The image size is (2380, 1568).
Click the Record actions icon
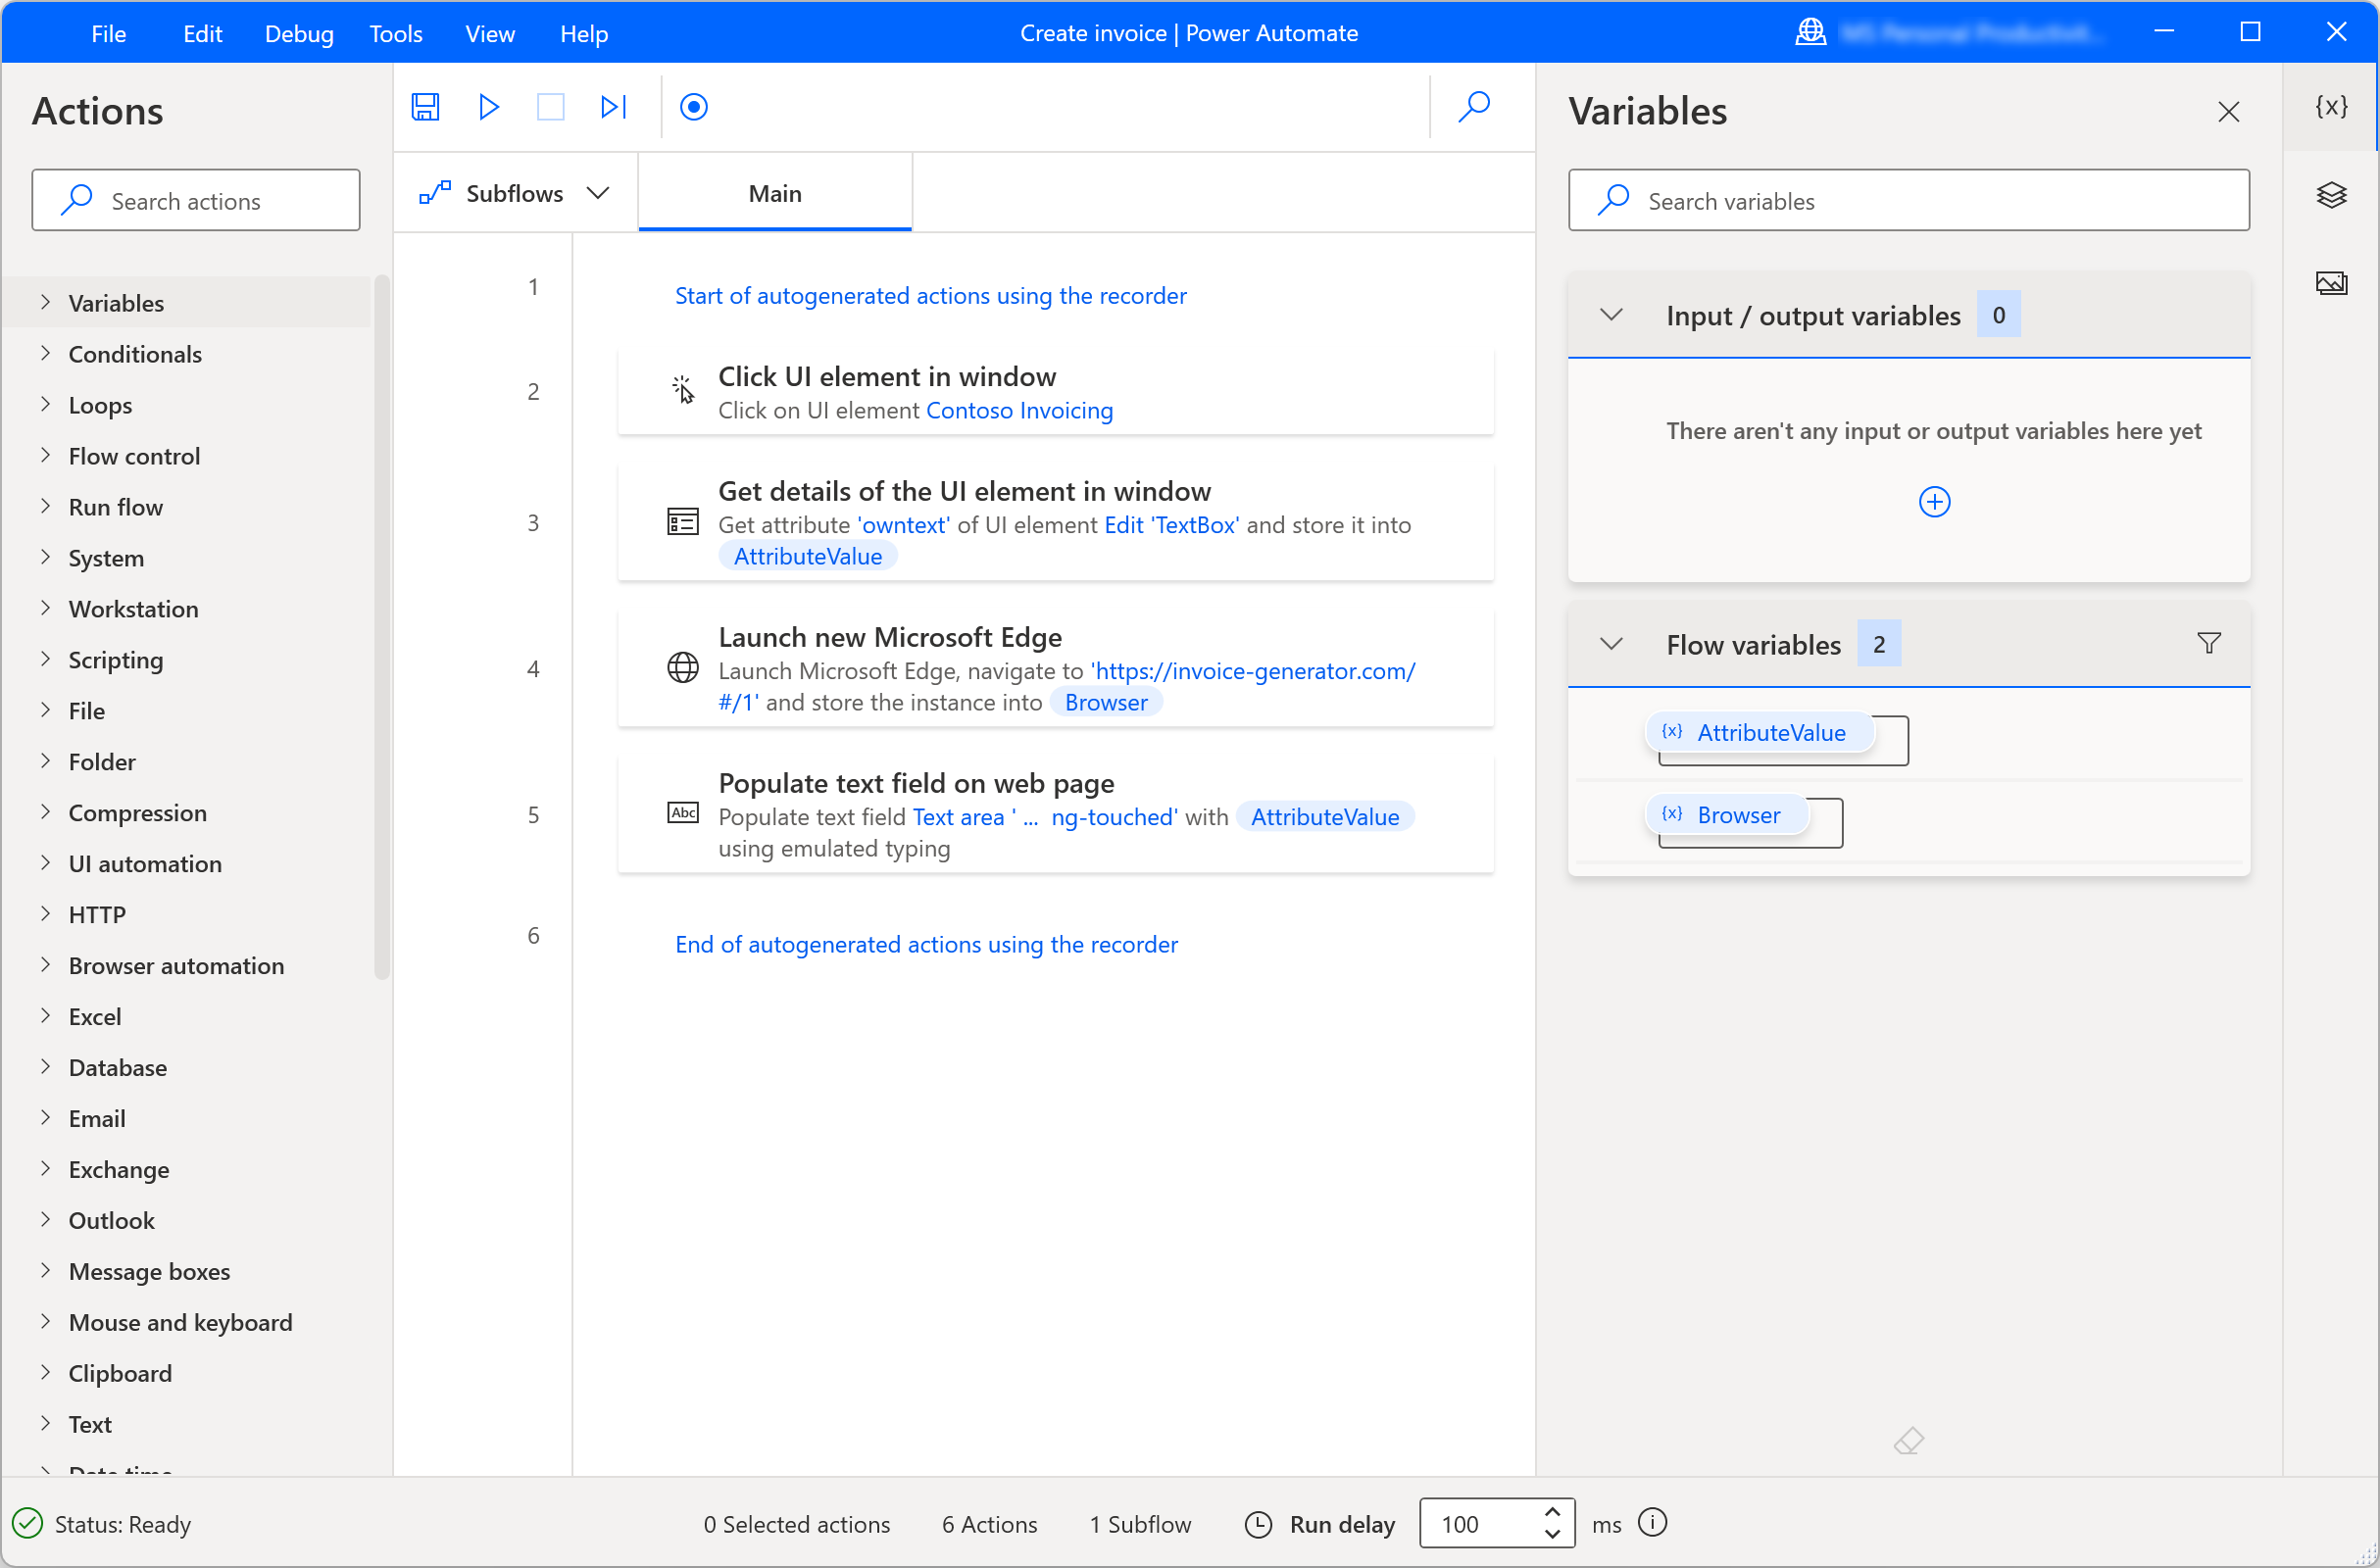[x=695, y=107]
